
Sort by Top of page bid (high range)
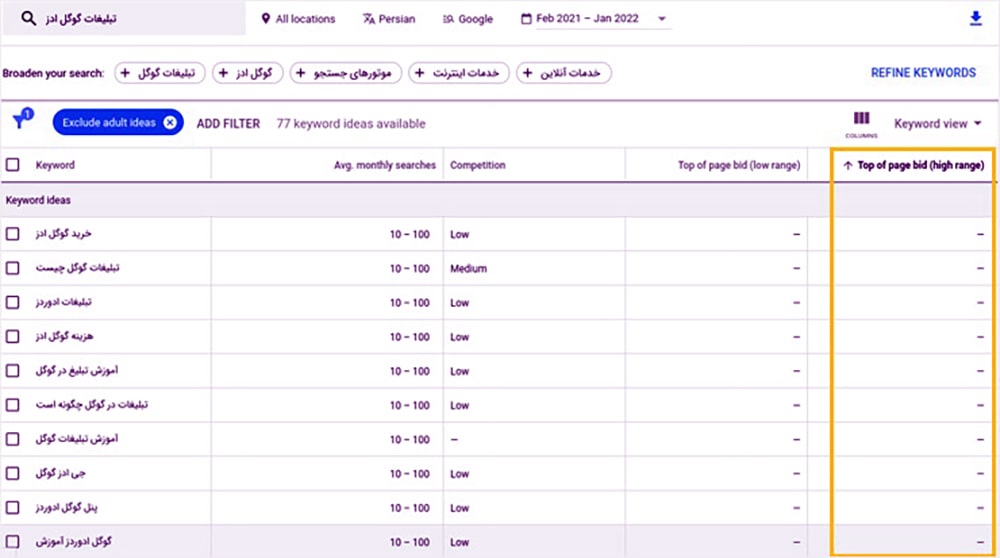[920, 165]
